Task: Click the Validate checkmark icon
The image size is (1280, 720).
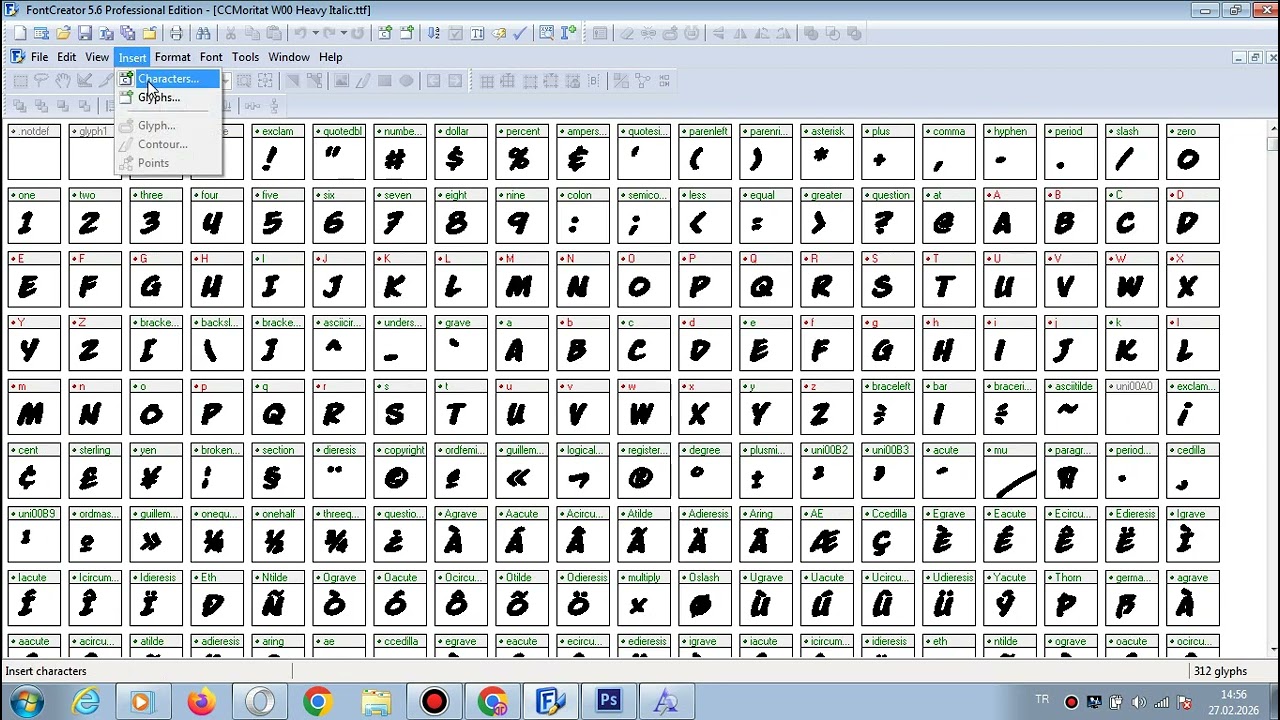Action: (x=520, y=33)
